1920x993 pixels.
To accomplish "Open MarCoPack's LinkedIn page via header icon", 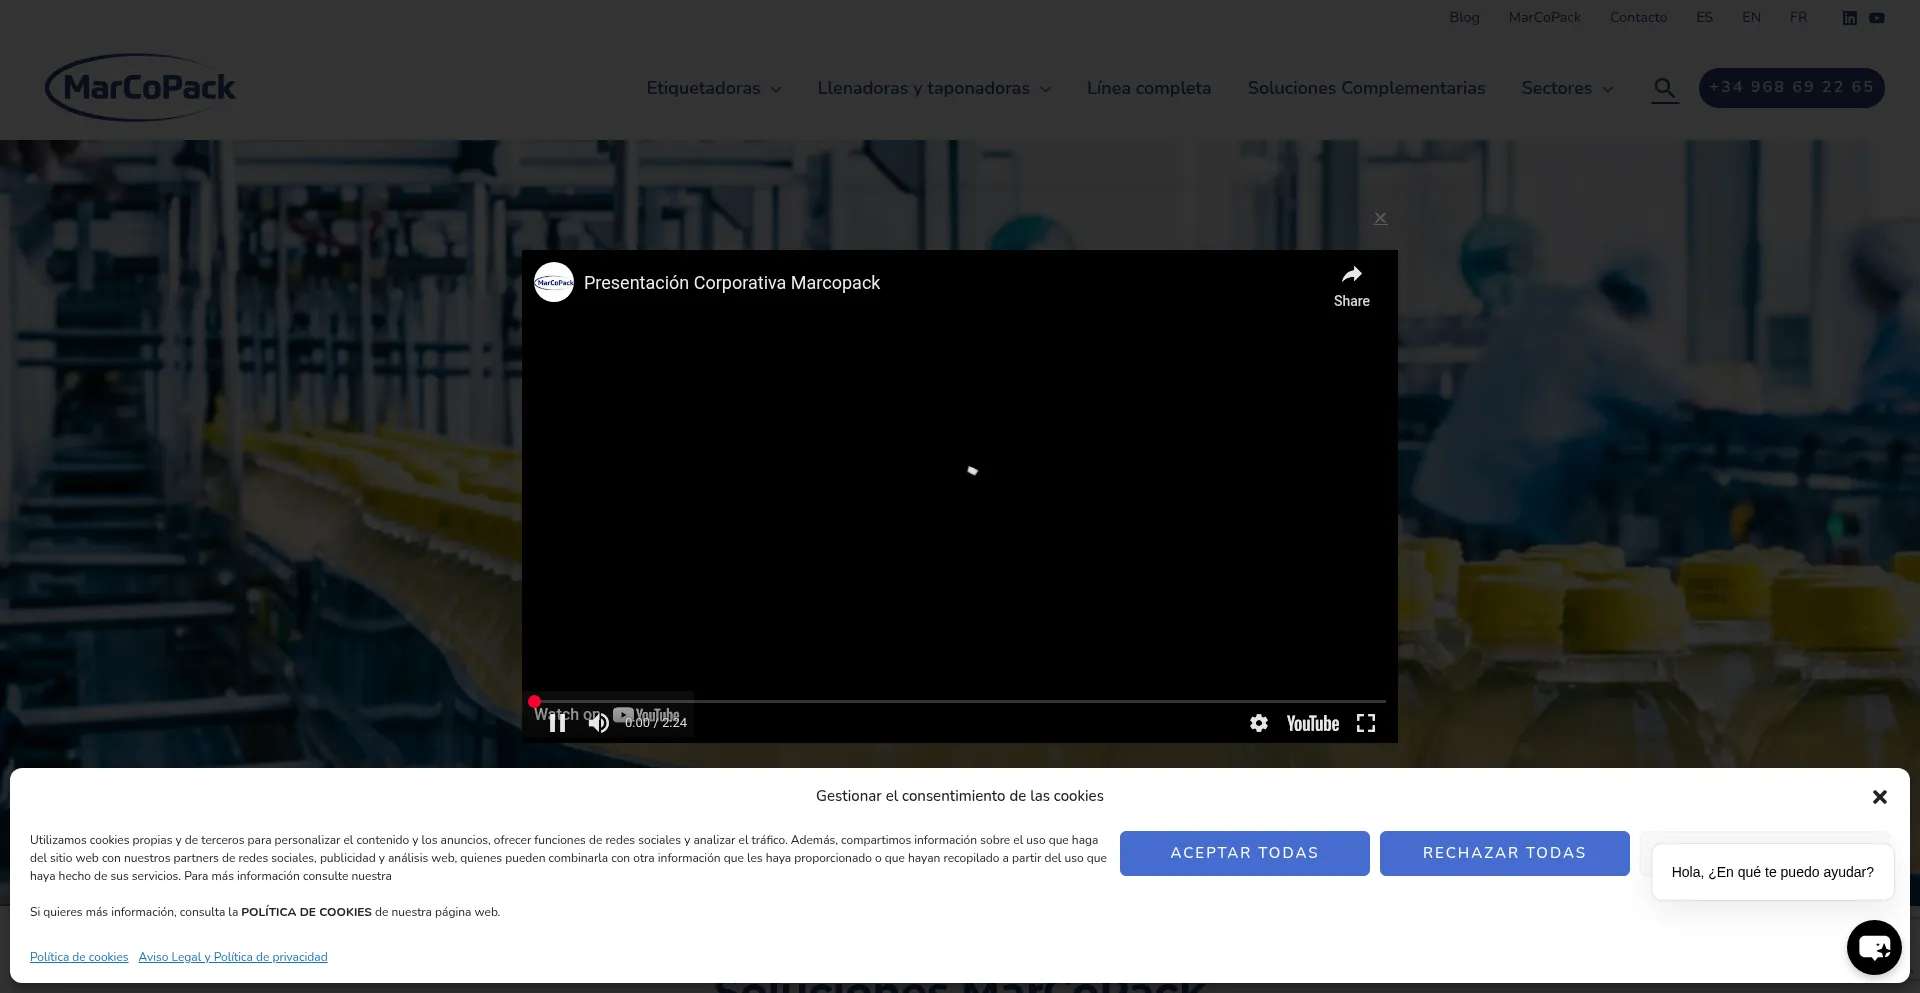I will click(1849, 17).
